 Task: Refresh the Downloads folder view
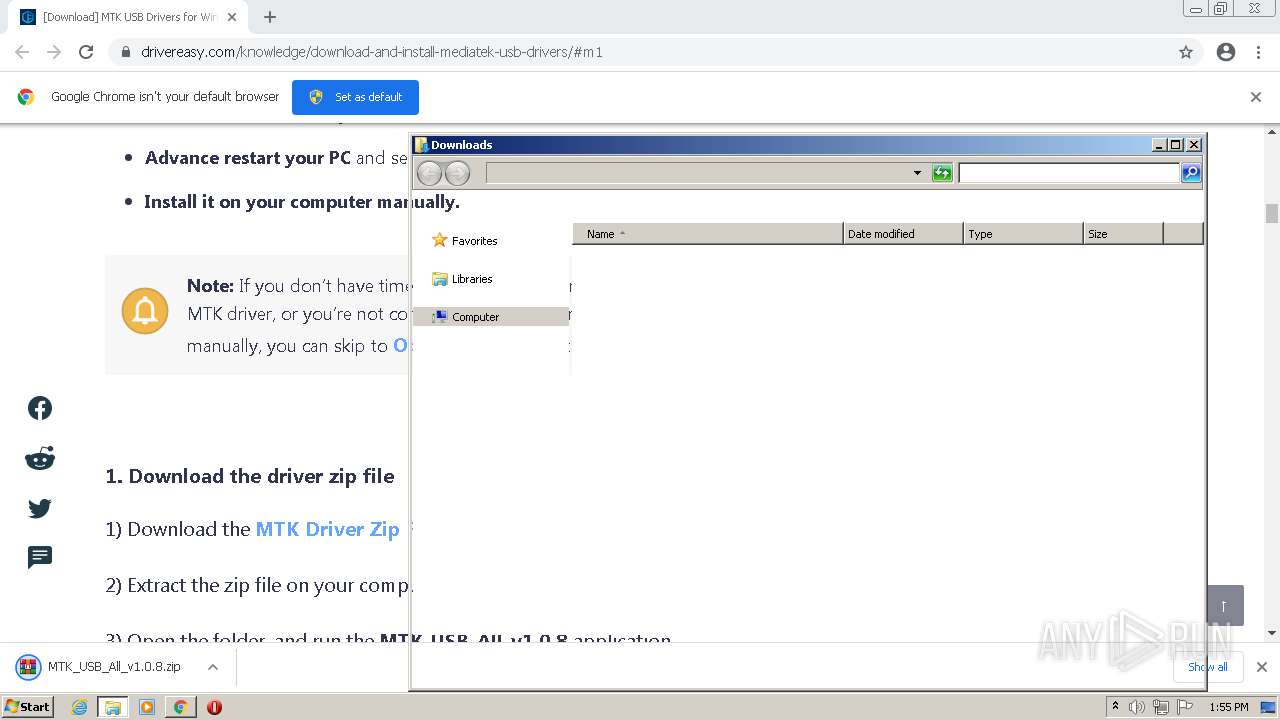click(x=942, y=173)
